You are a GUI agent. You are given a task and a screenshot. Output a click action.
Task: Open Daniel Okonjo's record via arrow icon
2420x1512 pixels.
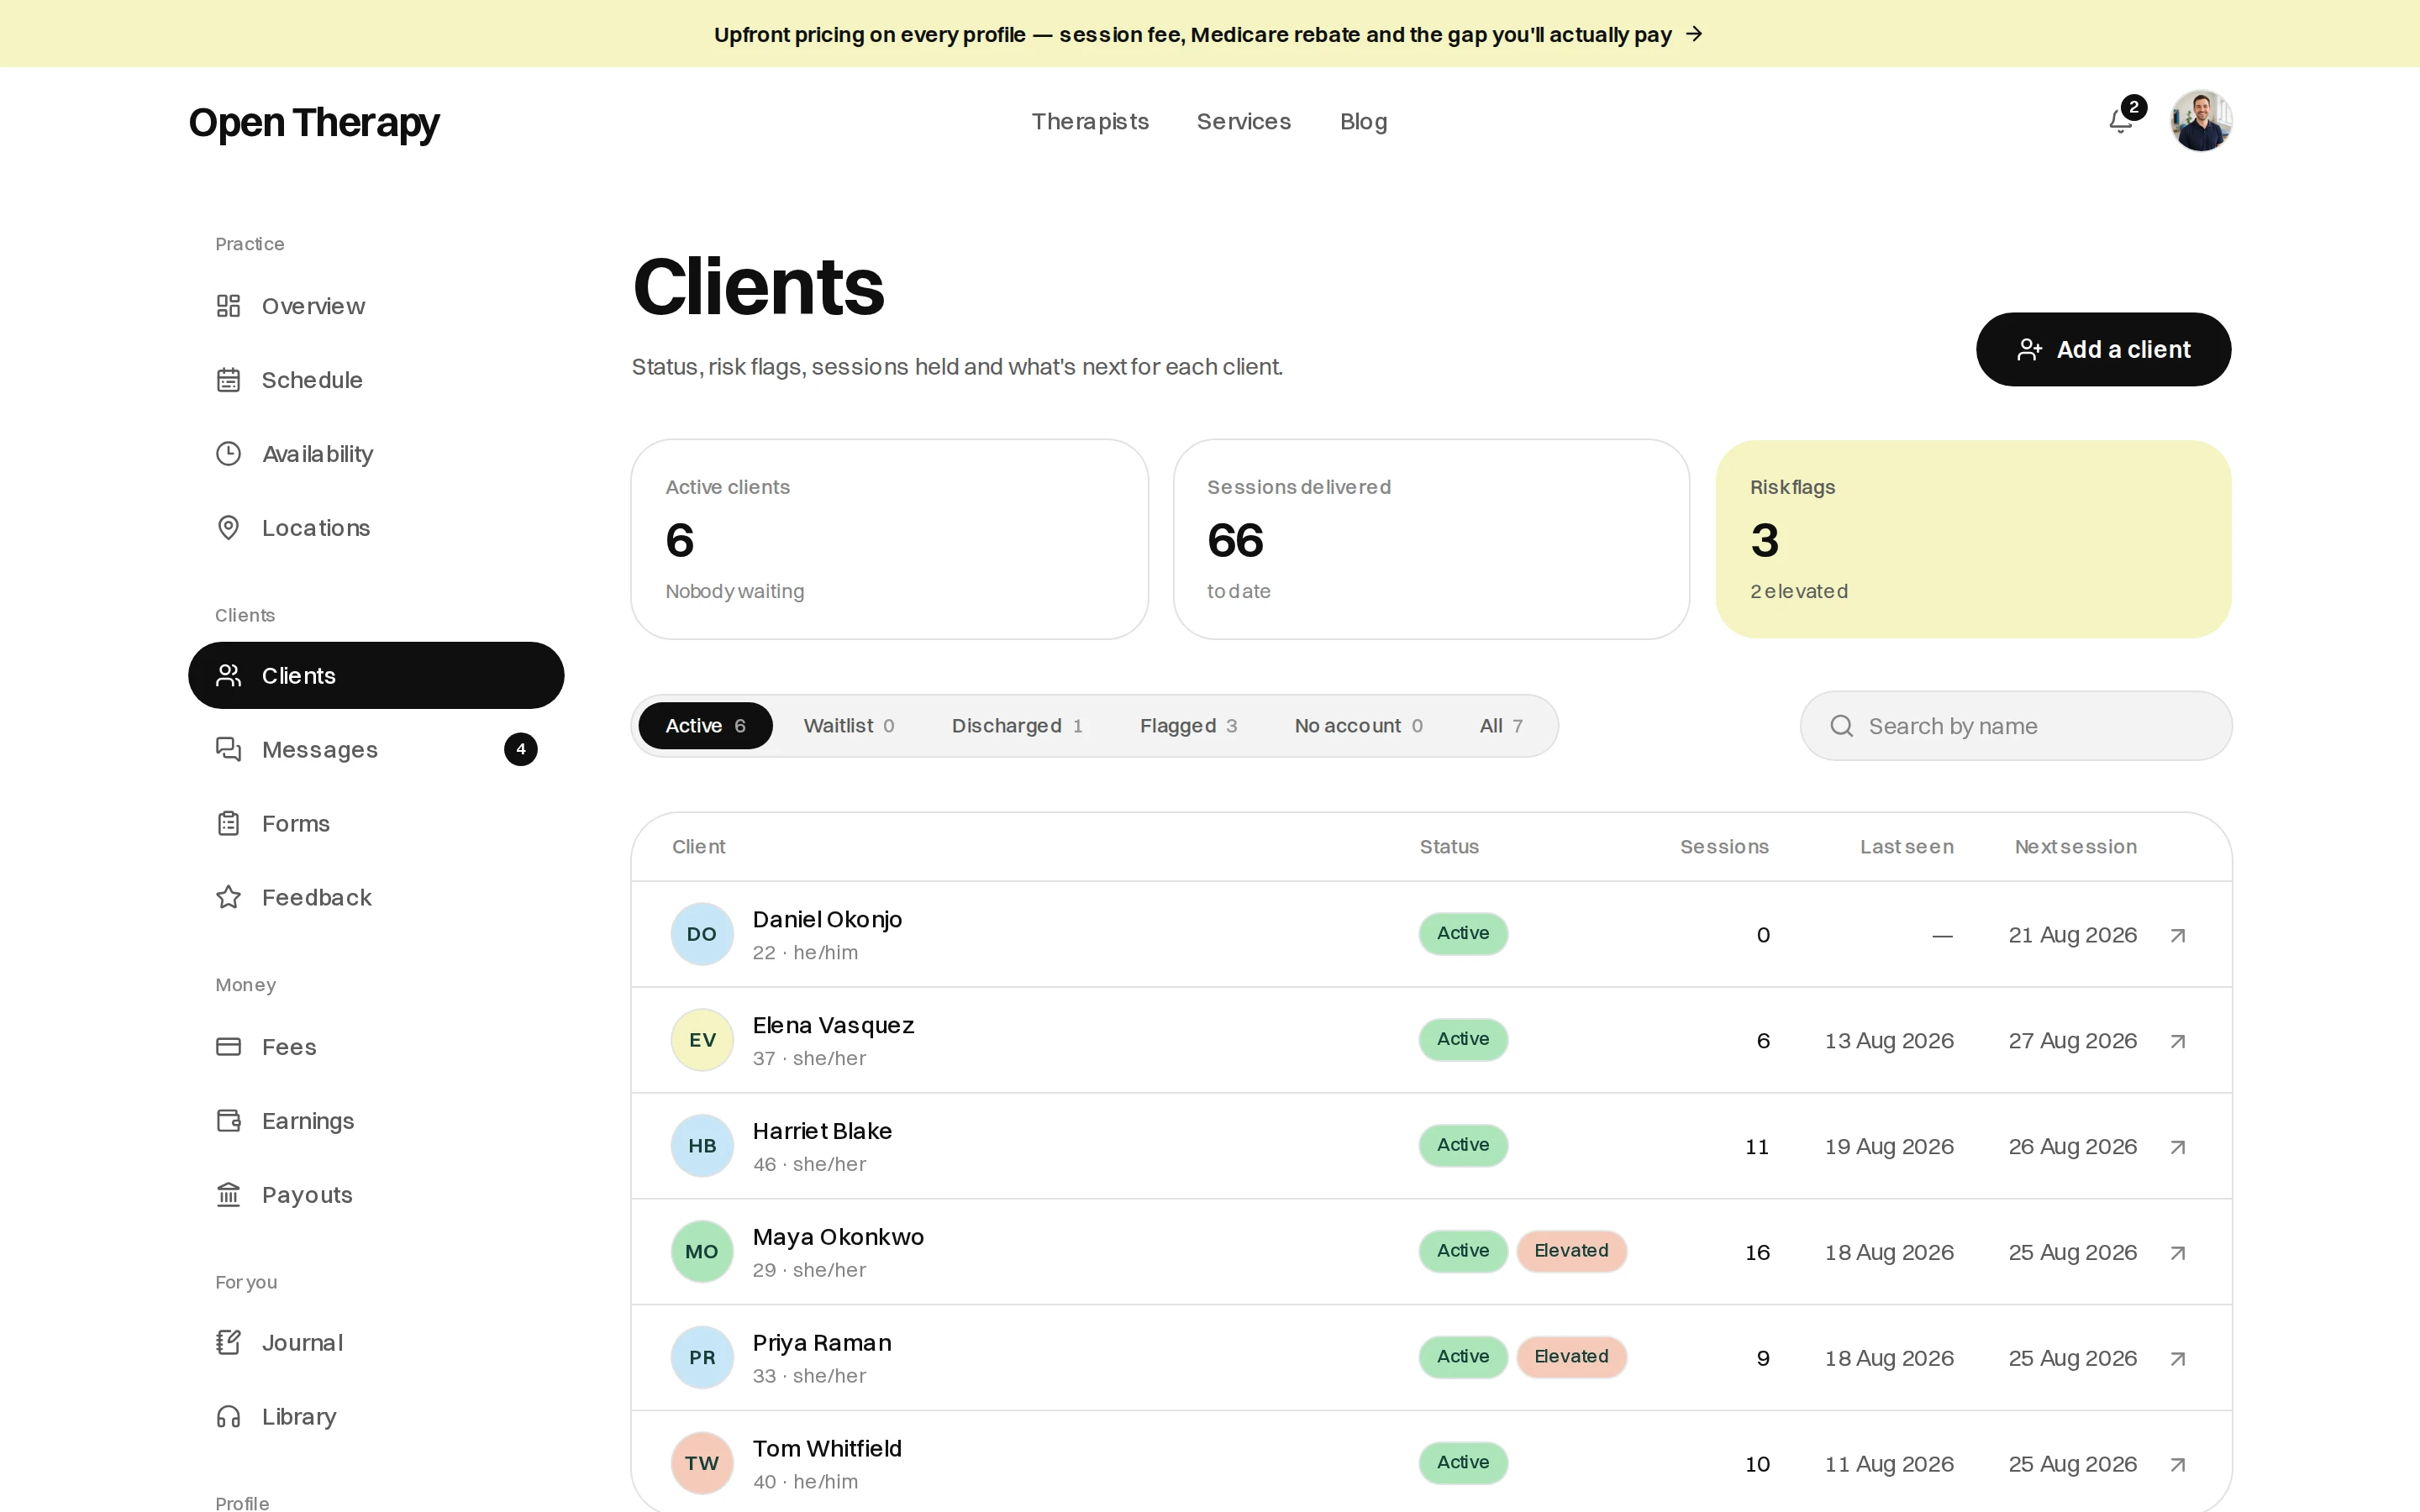2178,936
